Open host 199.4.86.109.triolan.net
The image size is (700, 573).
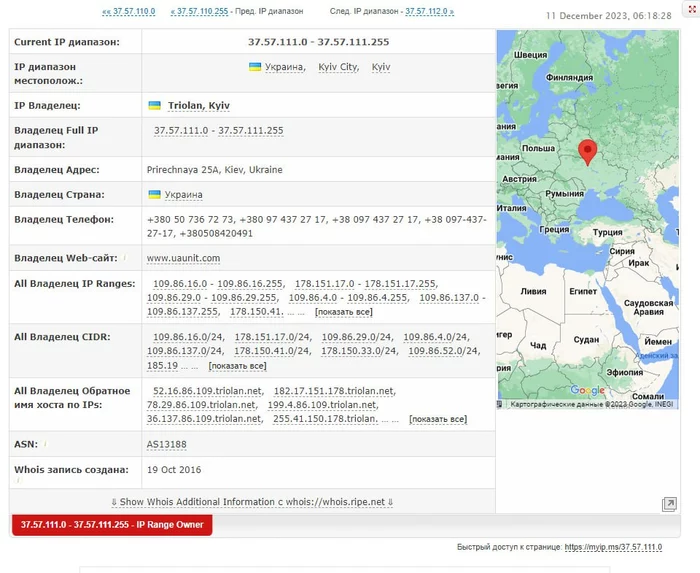coord(322,405)
